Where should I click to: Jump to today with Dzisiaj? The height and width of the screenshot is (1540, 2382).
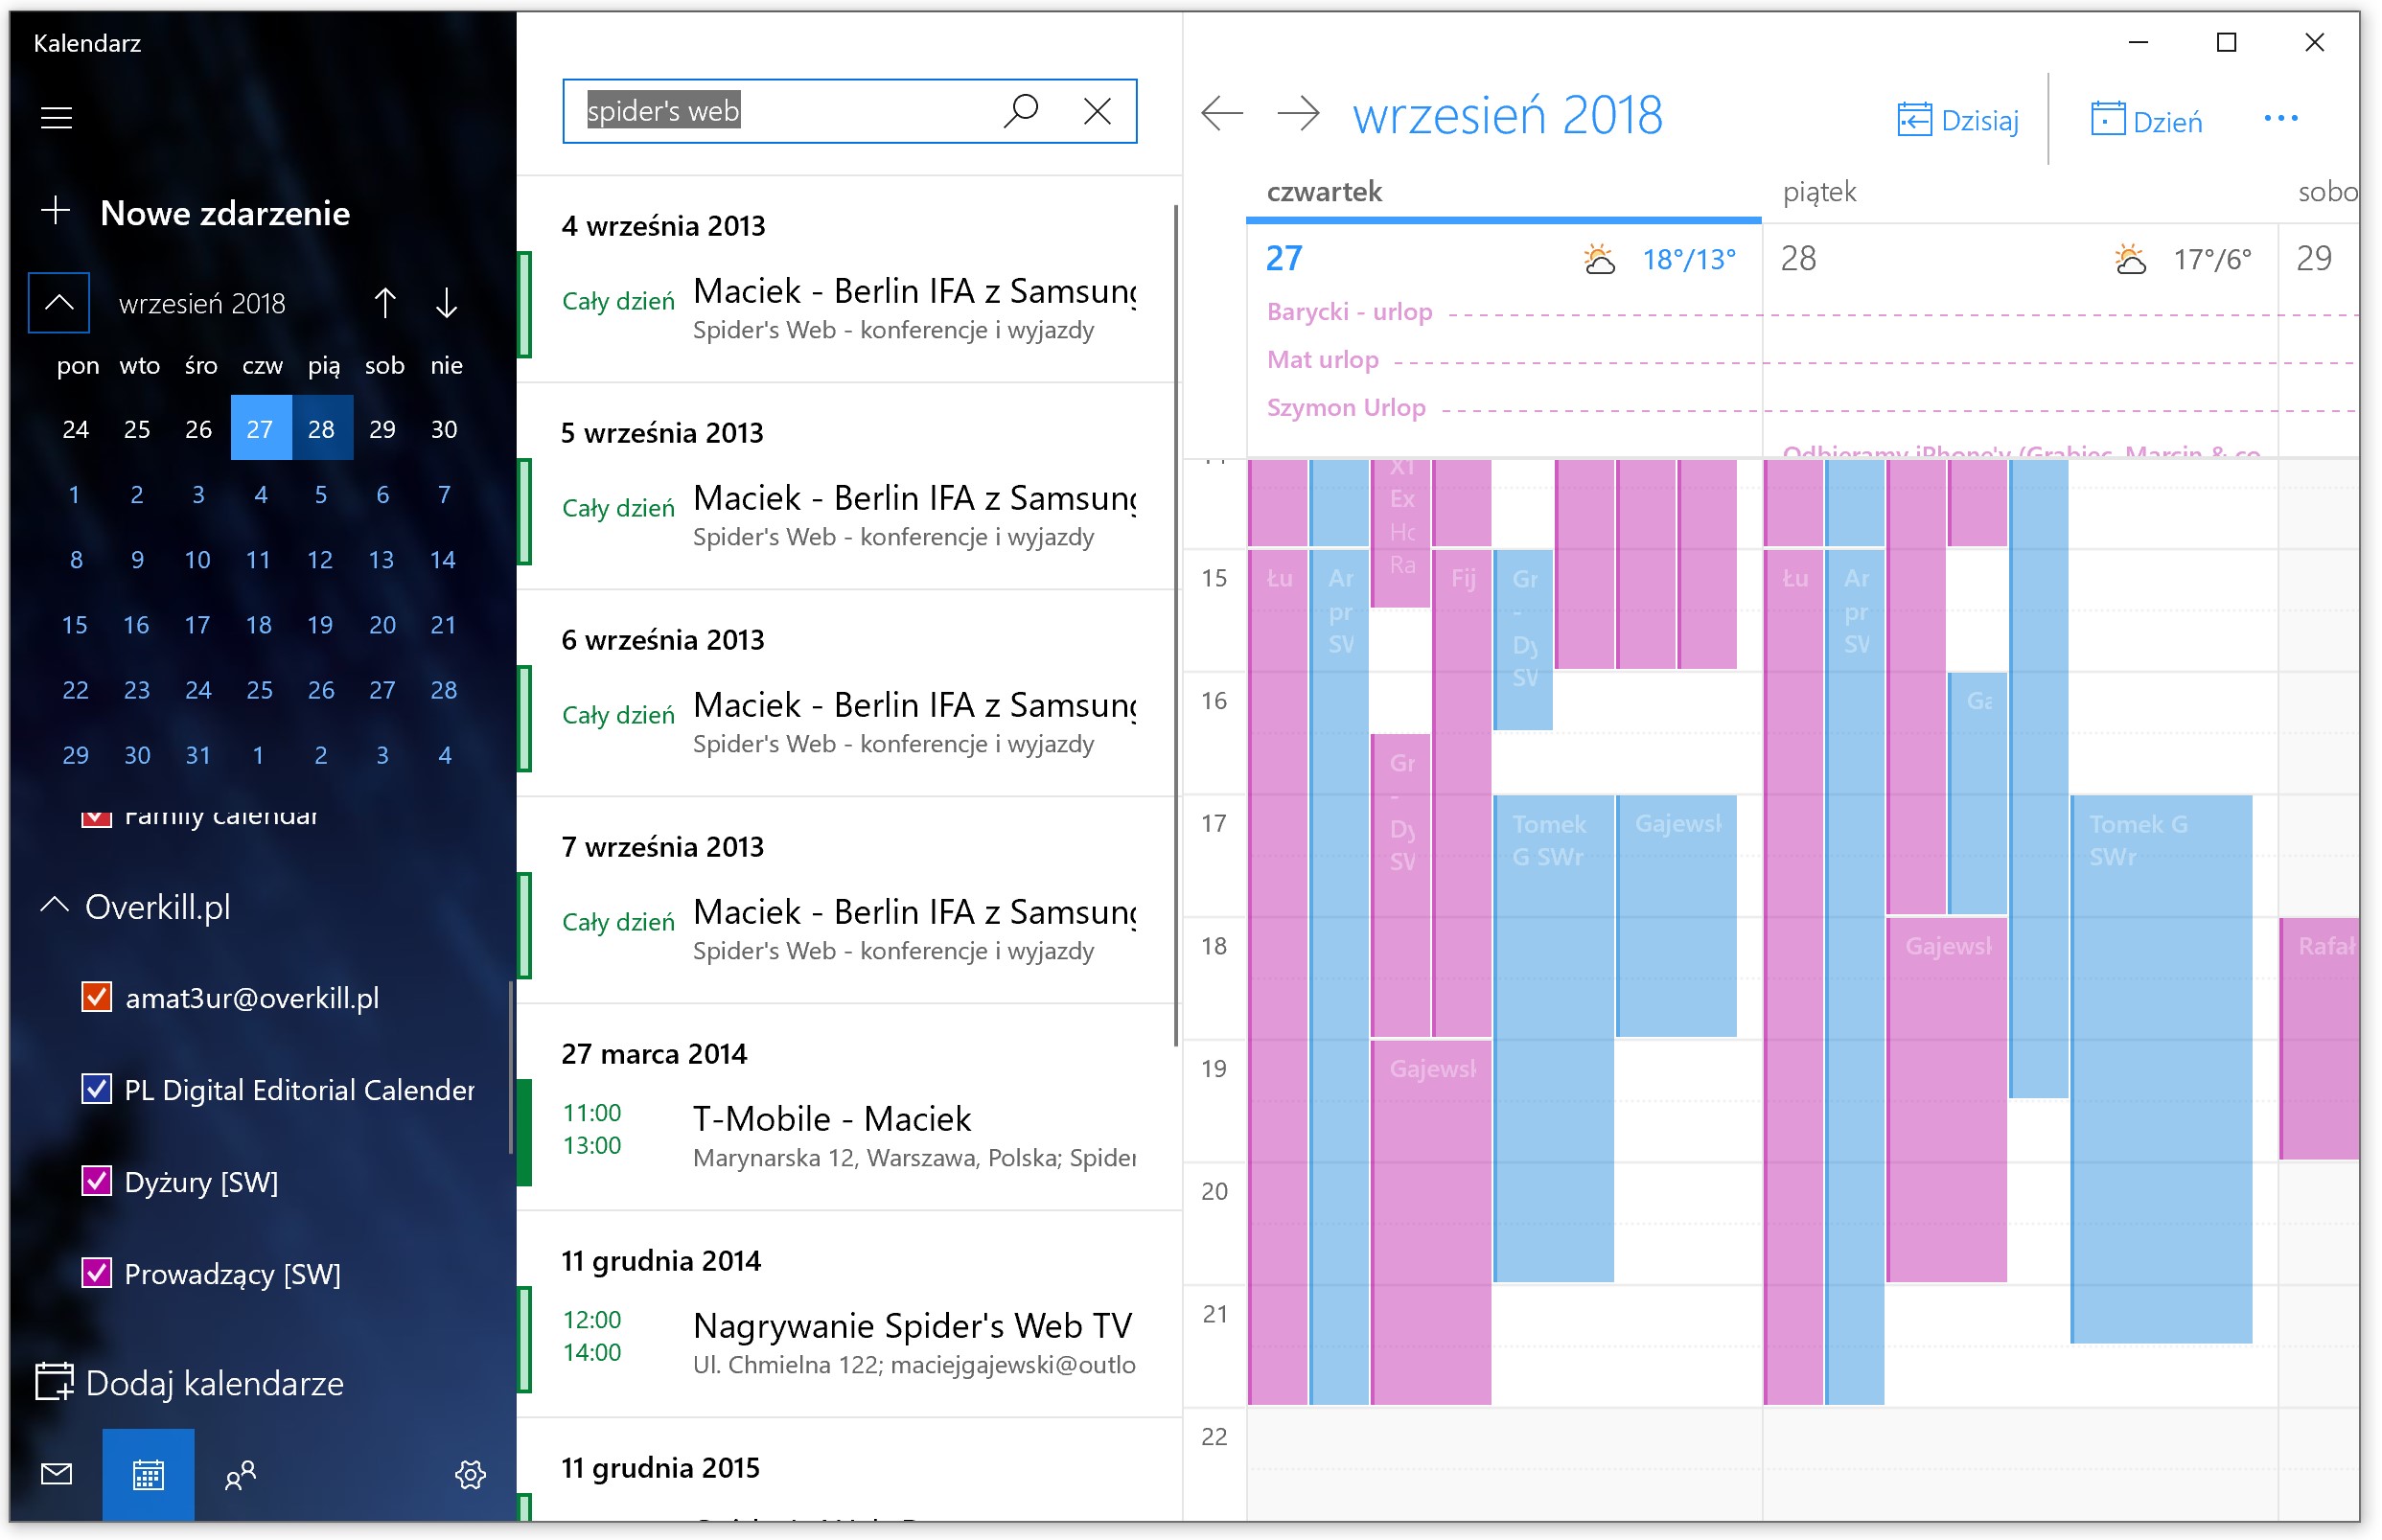[x=1957, y=120]
